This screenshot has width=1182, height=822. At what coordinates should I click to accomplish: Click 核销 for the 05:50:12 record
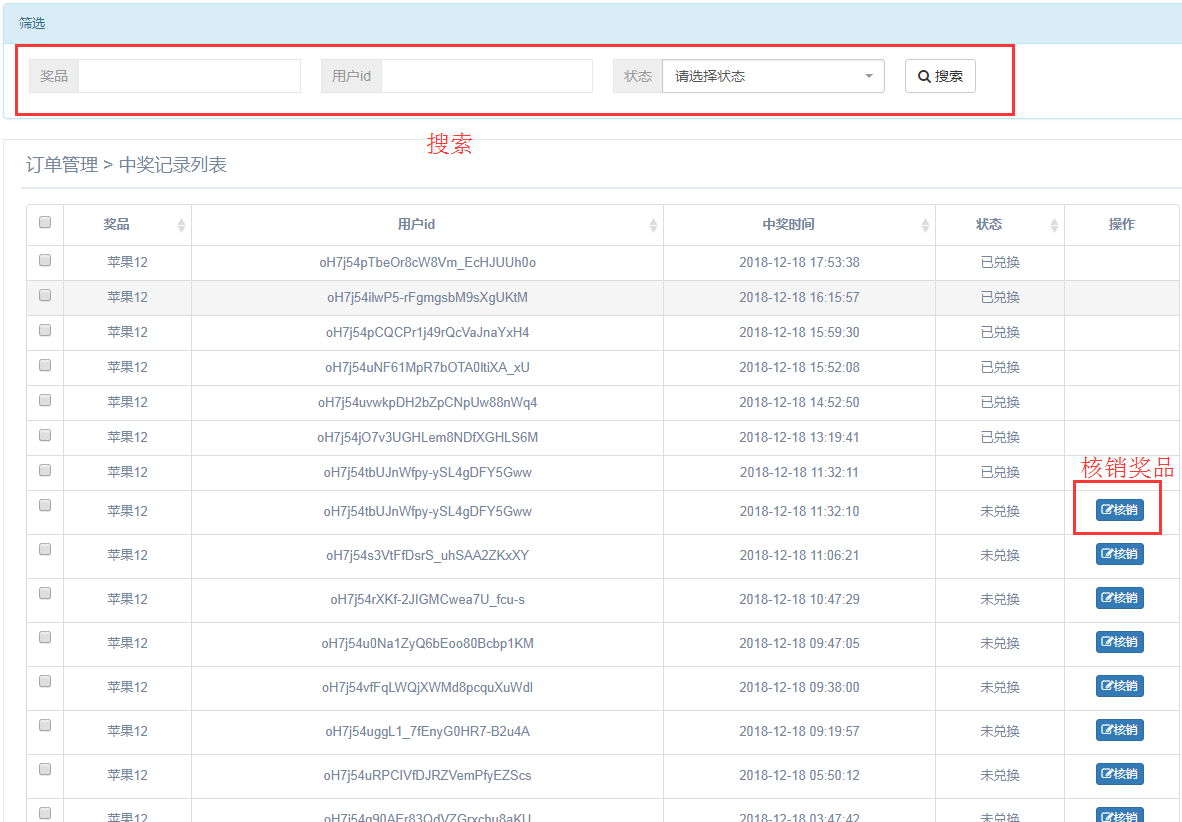(1119, 774)
